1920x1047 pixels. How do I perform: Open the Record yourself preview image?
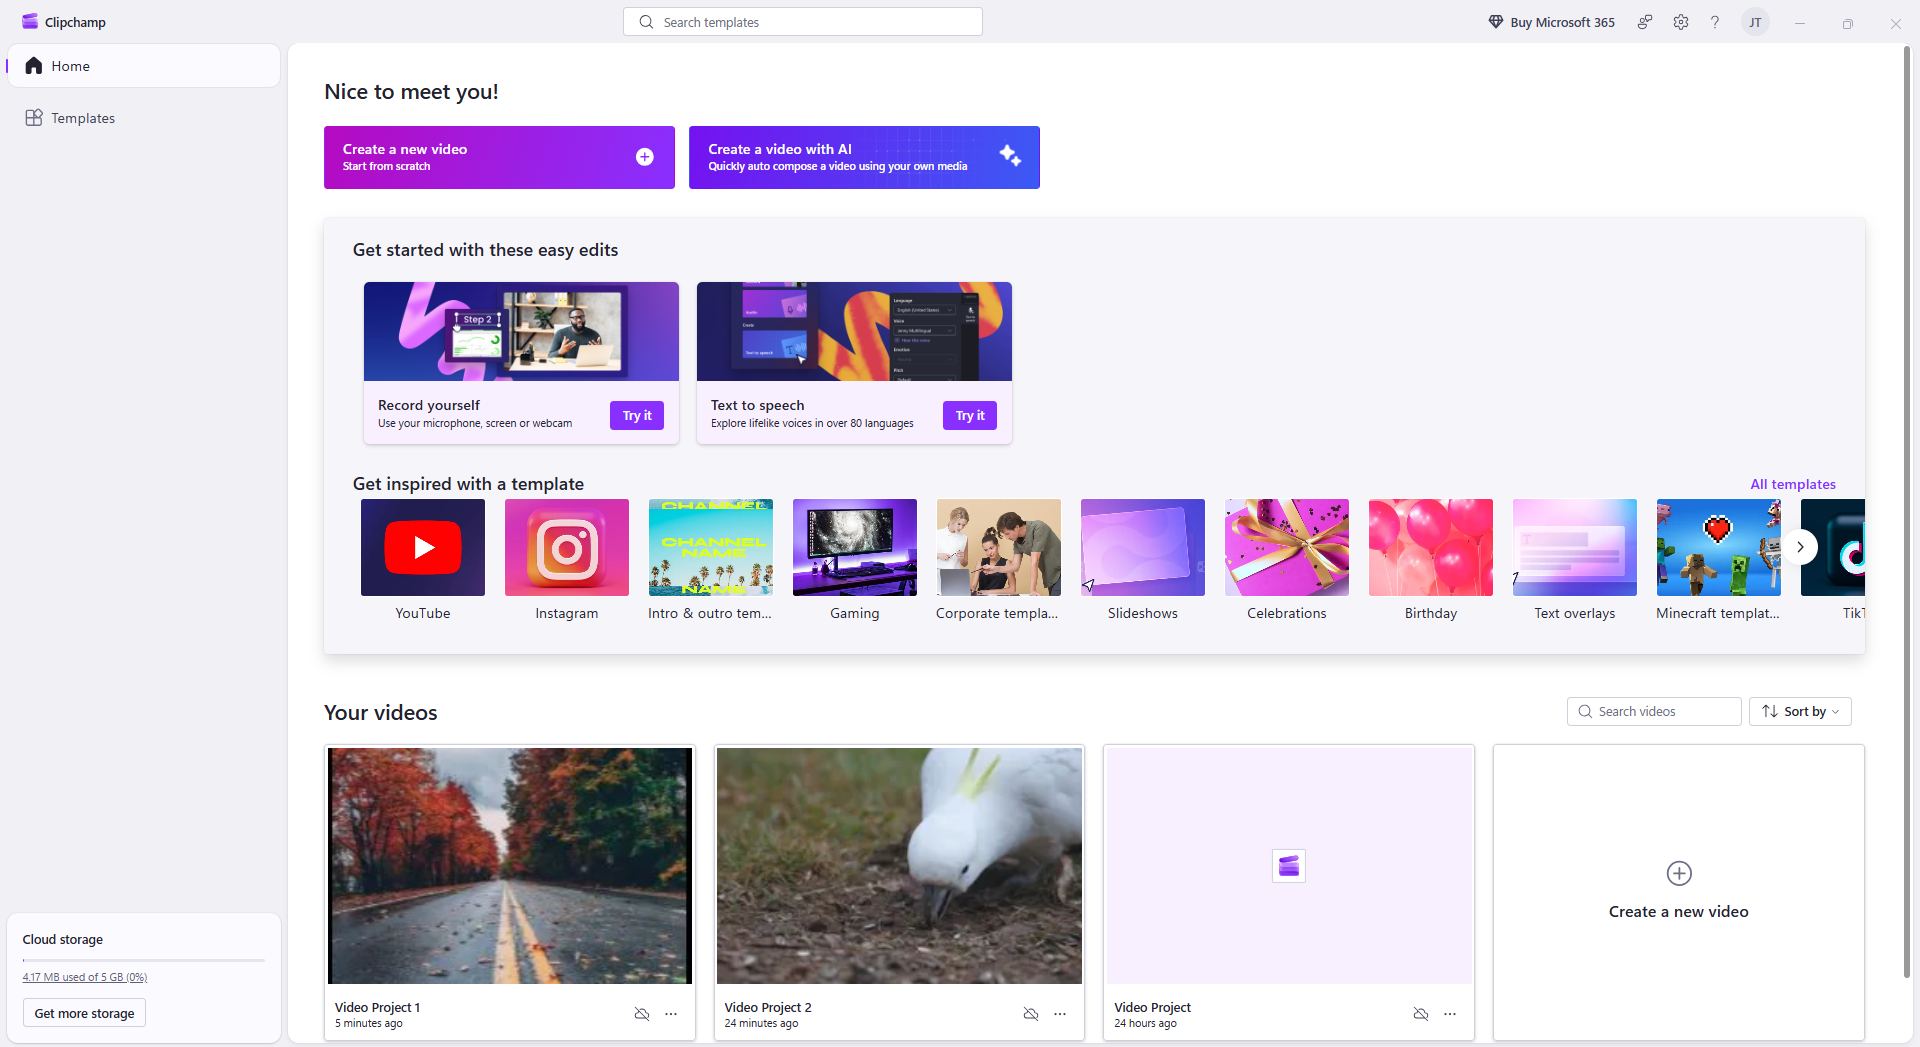coord(521,331)
